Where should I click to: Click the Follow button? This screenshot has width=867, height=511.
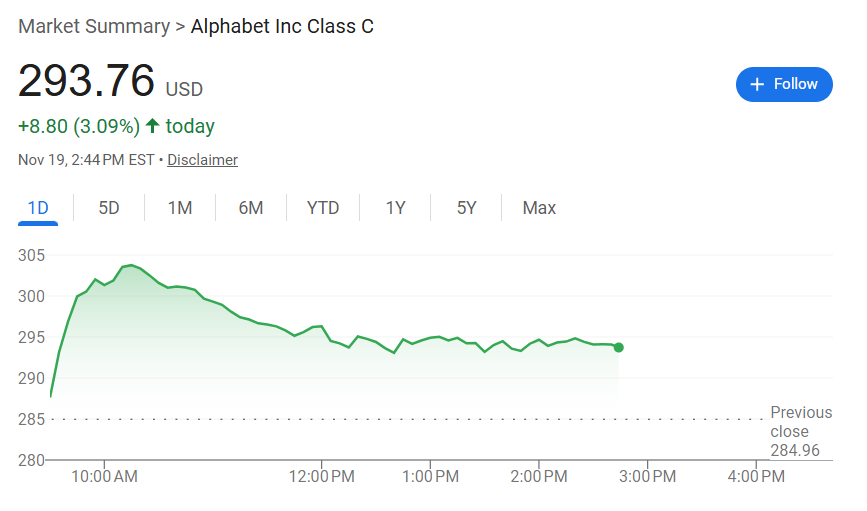tap(784, 84)
